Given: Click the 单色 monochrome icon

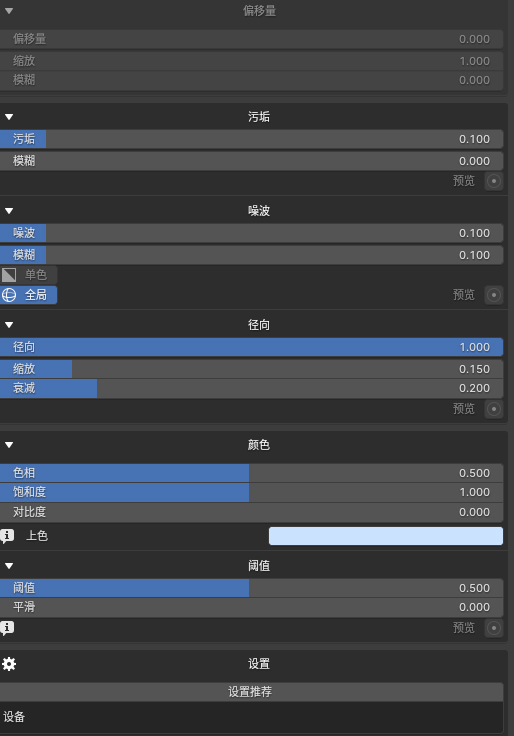Looking at the screenshot, I should pyautogui.click(x=9, y=275).
